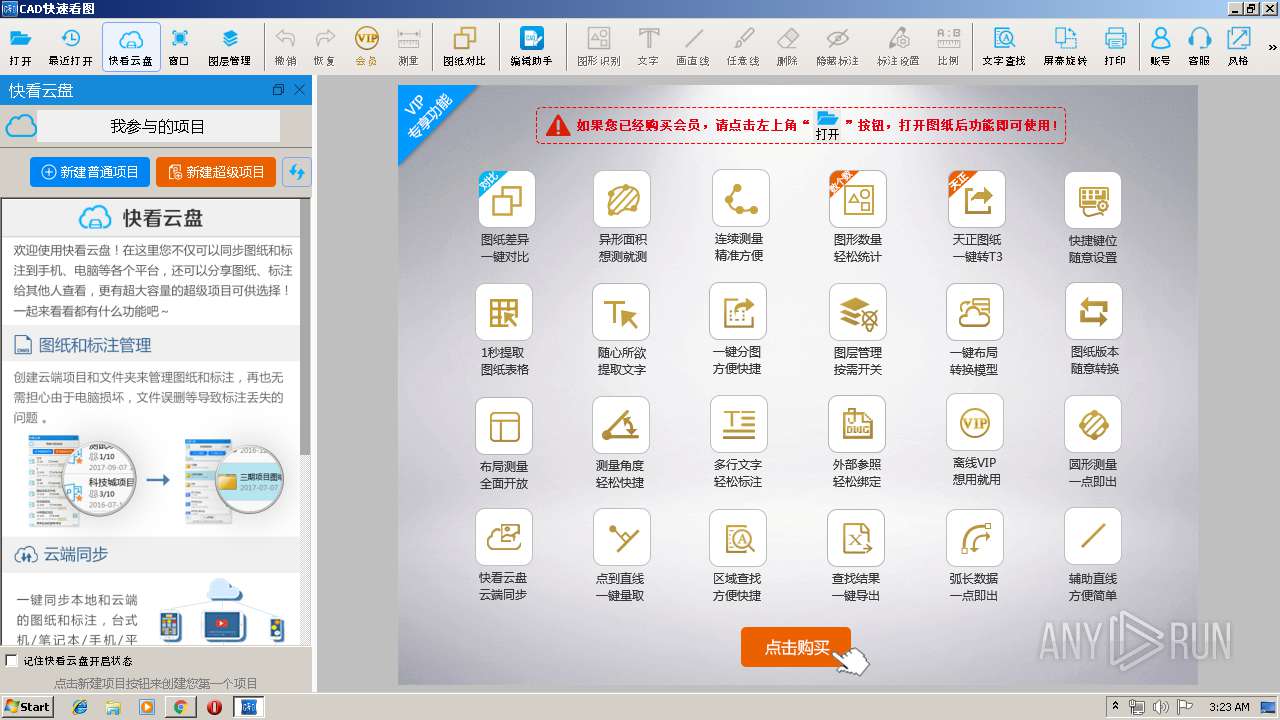Open 图纸版本随意转换 feature icon
Screen dimensions: 1280x720
pyautogui.click(x=1094, y=312)
